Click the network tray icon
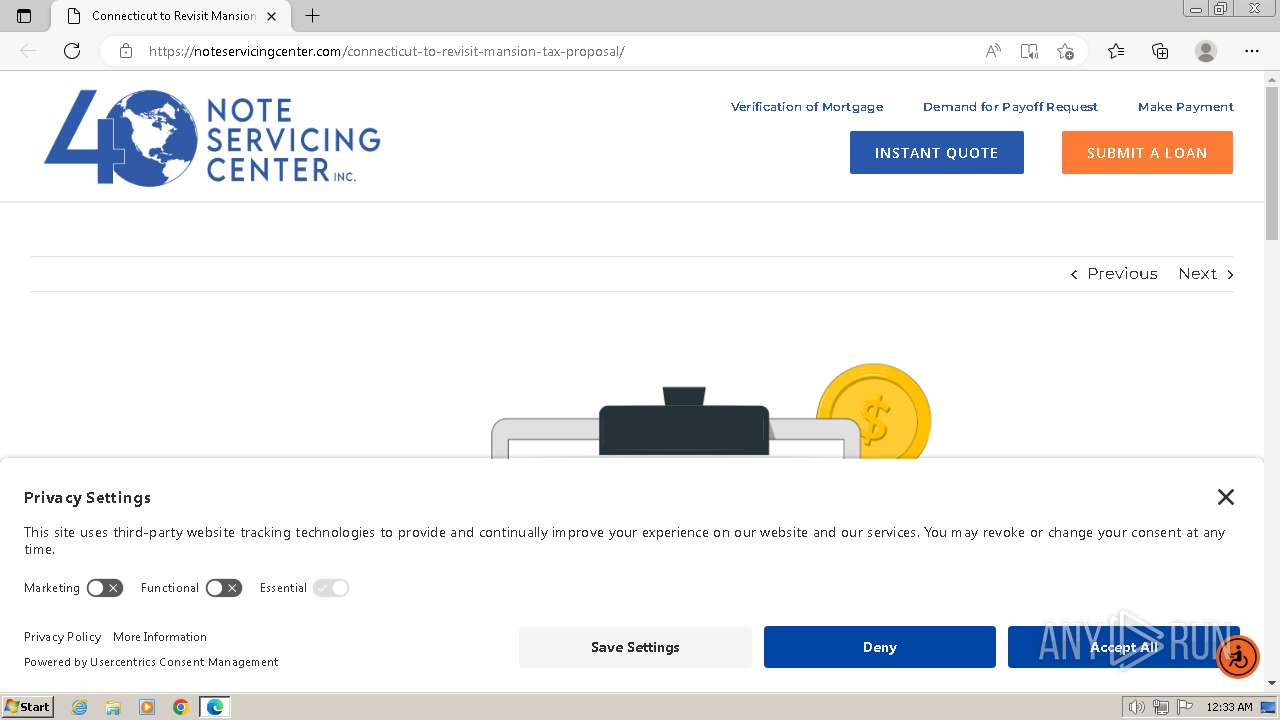Screen dimensions: 1280x720 pyautogui.click(x=1161, y=707)
